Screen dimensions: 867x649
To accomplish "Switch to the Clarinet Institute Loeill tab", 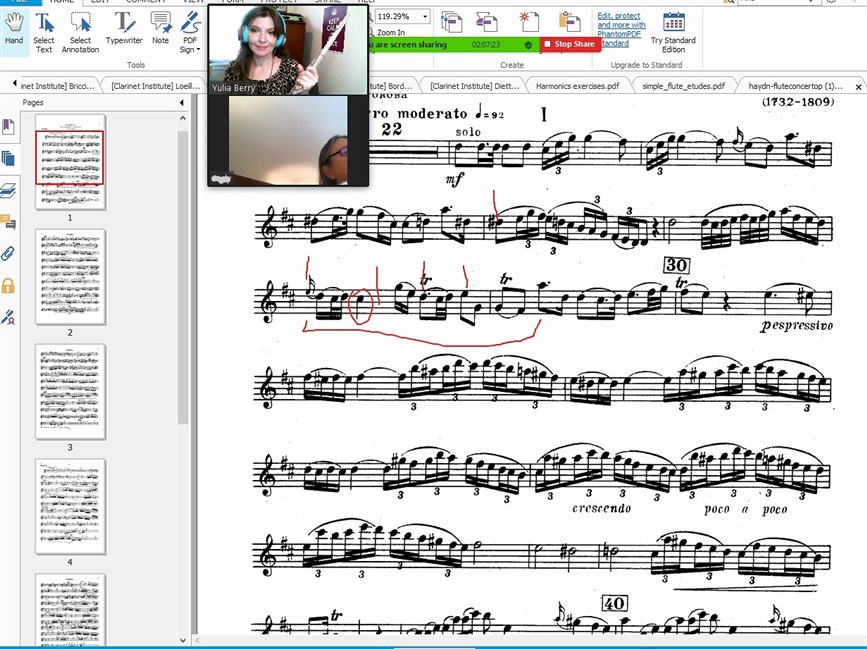I will [x=155, y=86].
